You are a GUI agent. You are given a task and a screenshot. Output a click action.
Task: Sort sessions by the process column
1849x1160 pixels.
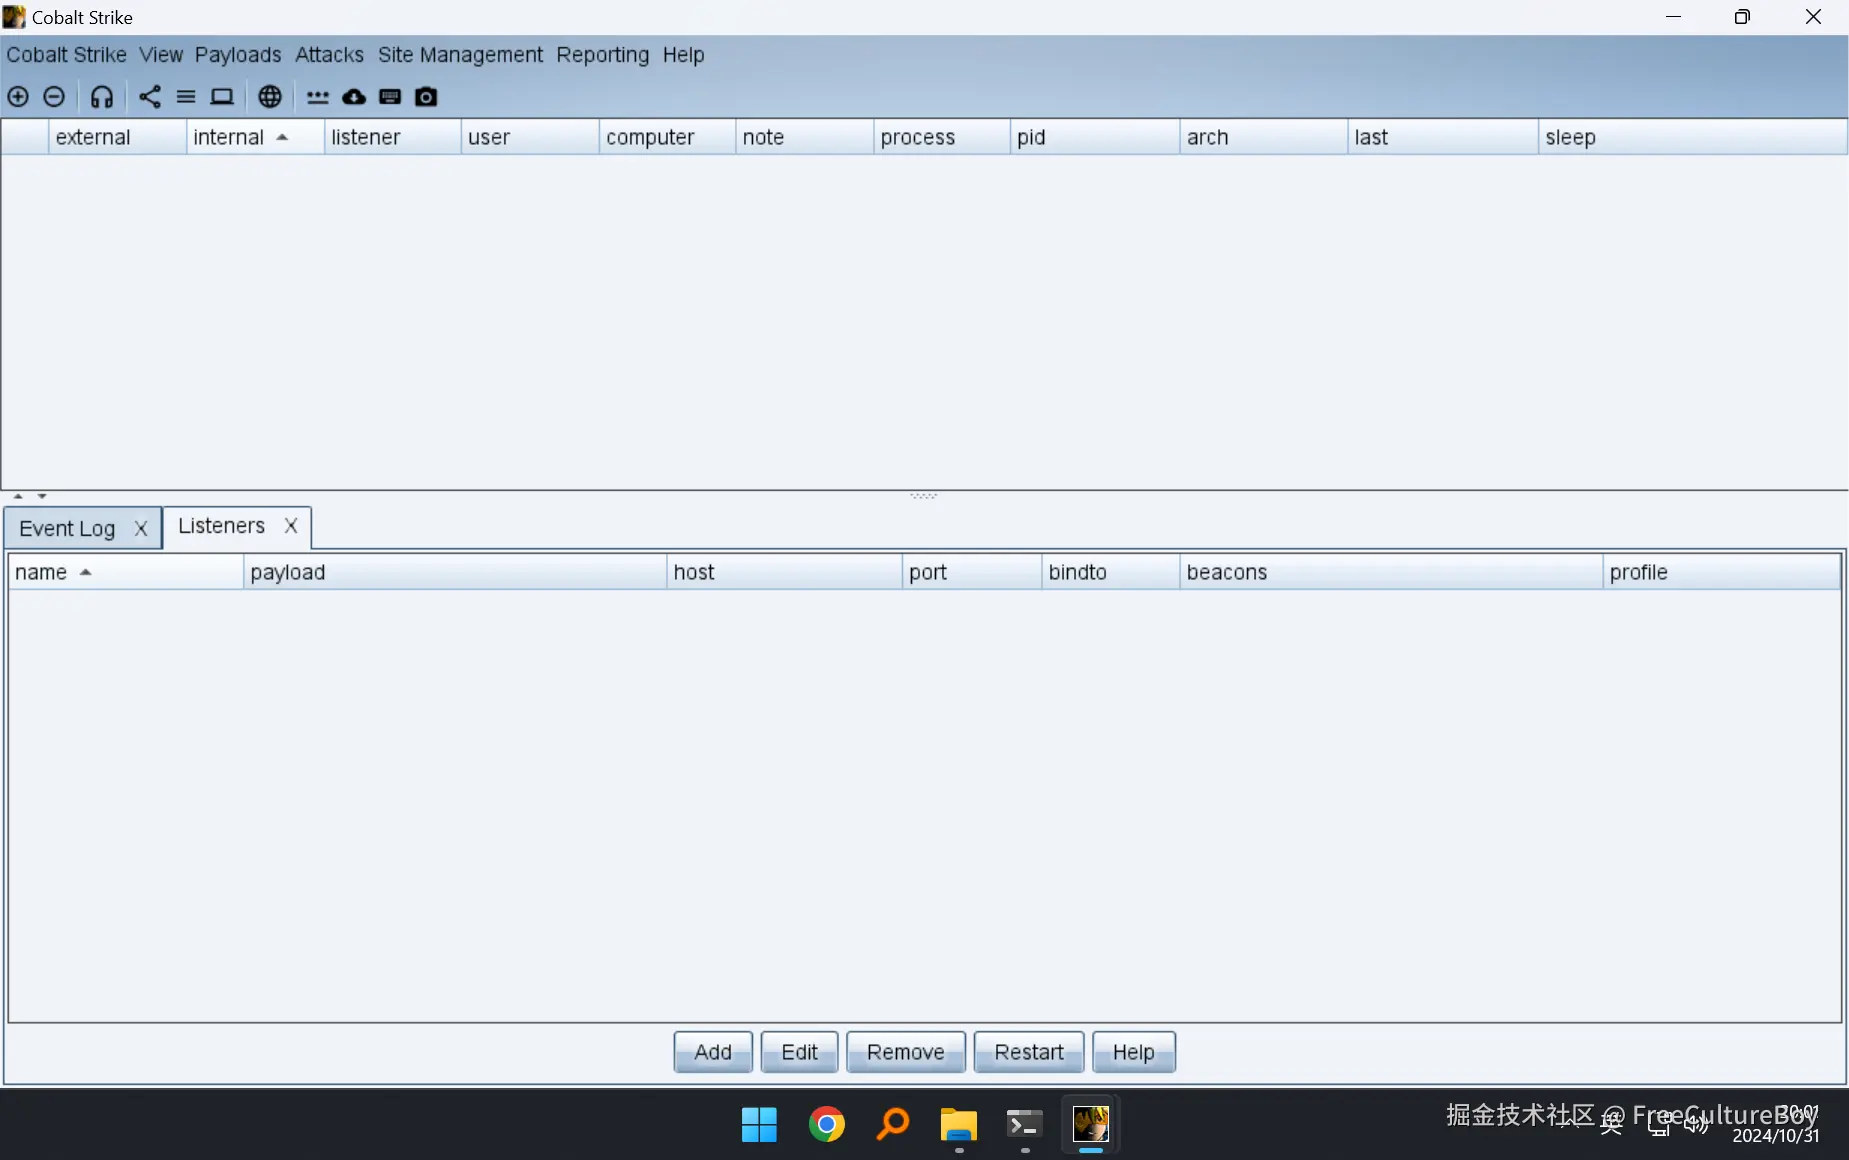tap(942, 137)
